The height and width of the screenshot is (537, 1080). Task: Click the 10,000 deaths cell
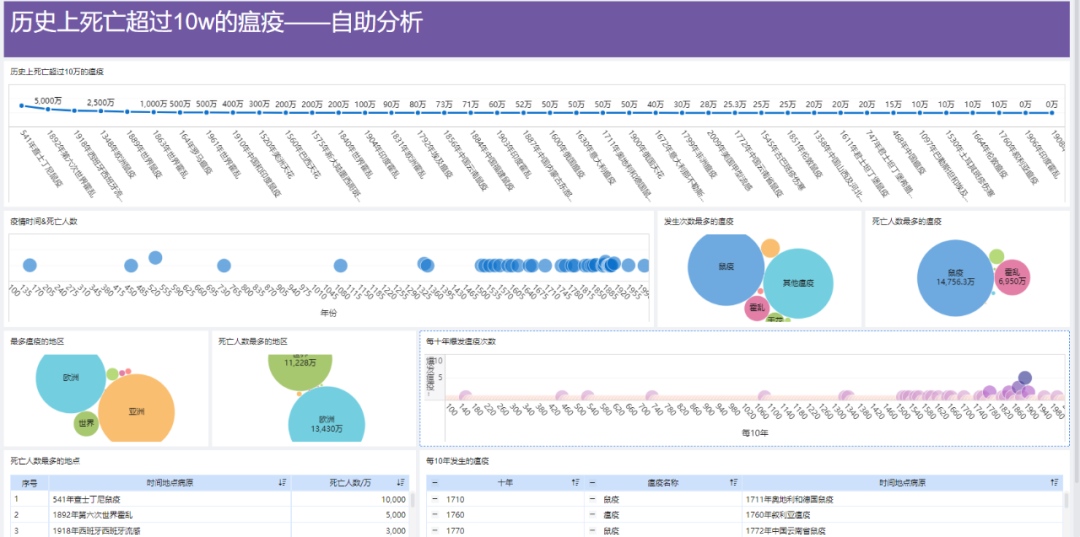[350, 499]
